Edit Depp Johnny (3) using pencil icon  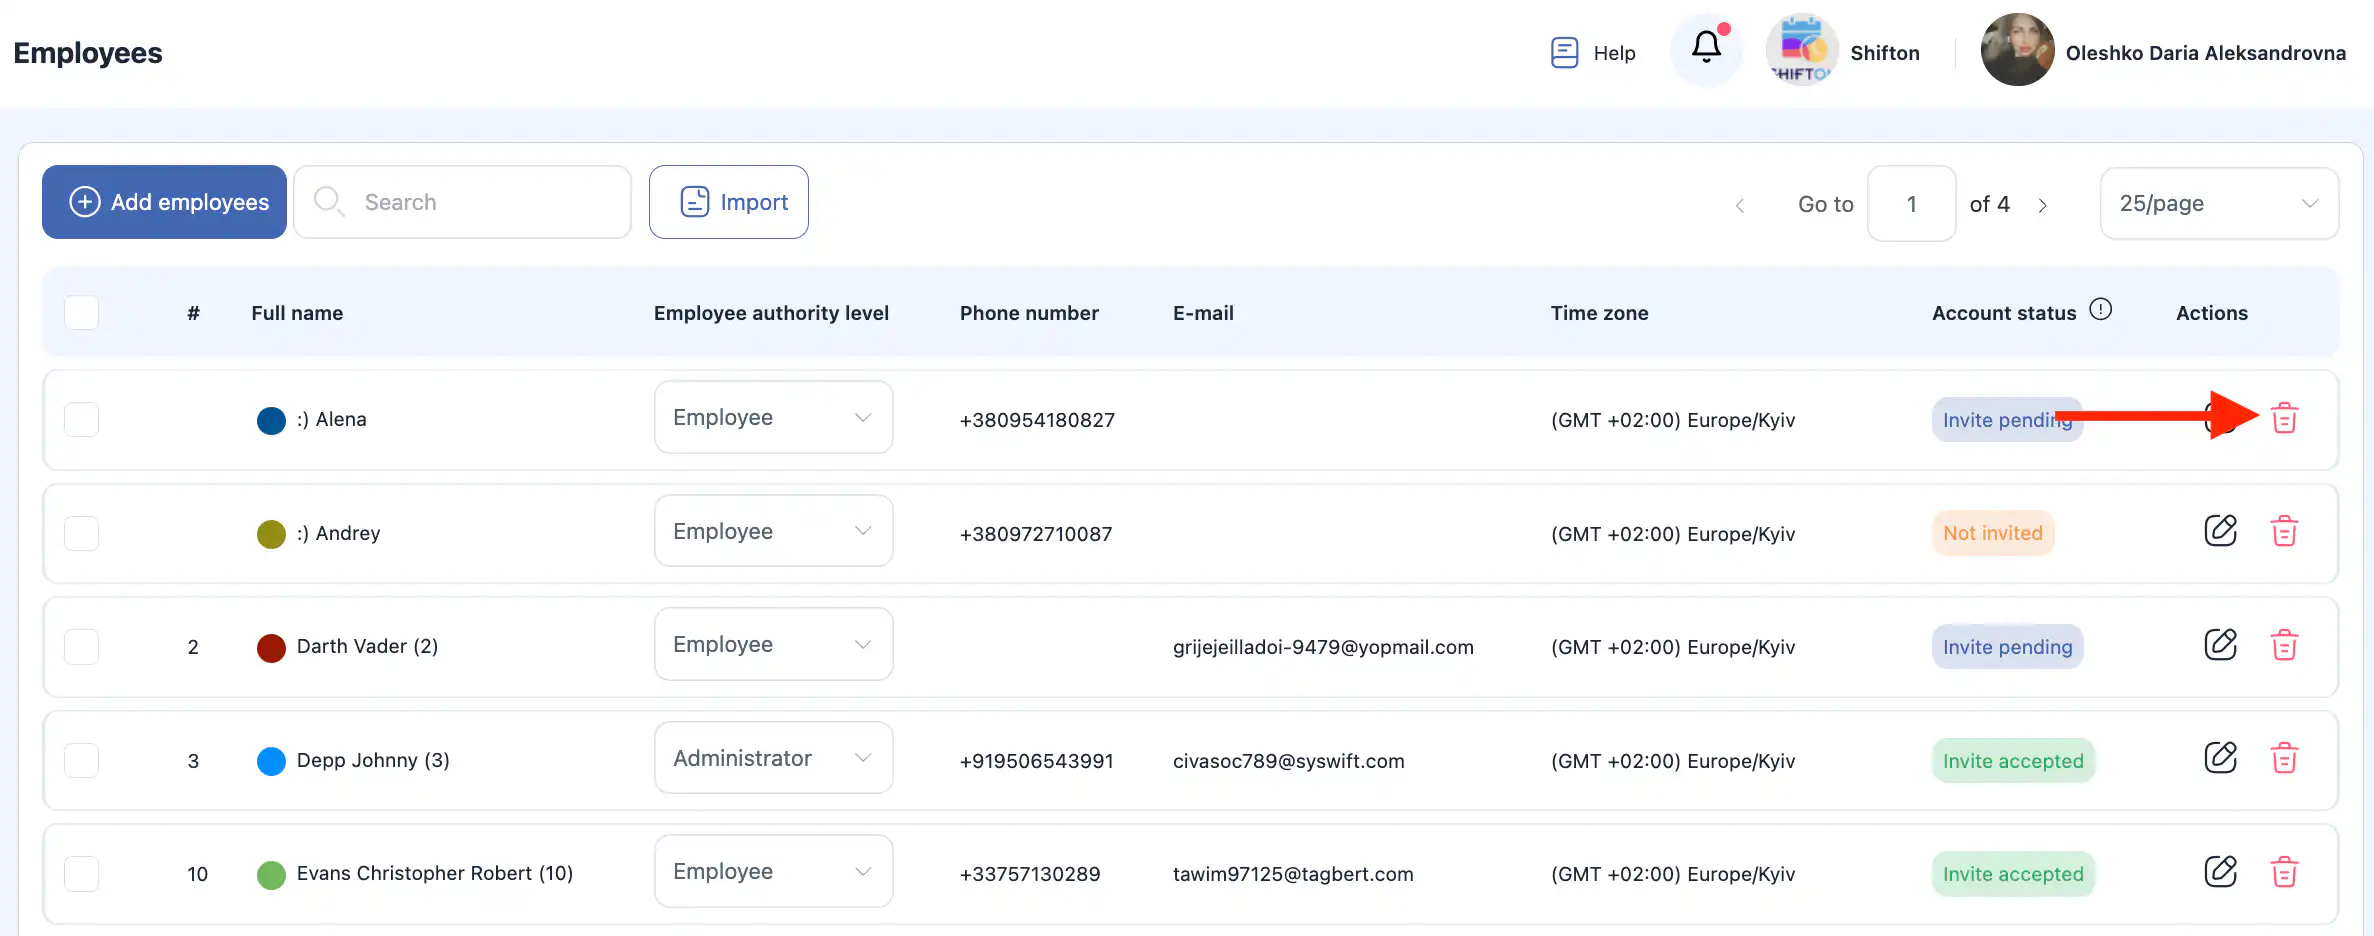(x=2220, y=758)
